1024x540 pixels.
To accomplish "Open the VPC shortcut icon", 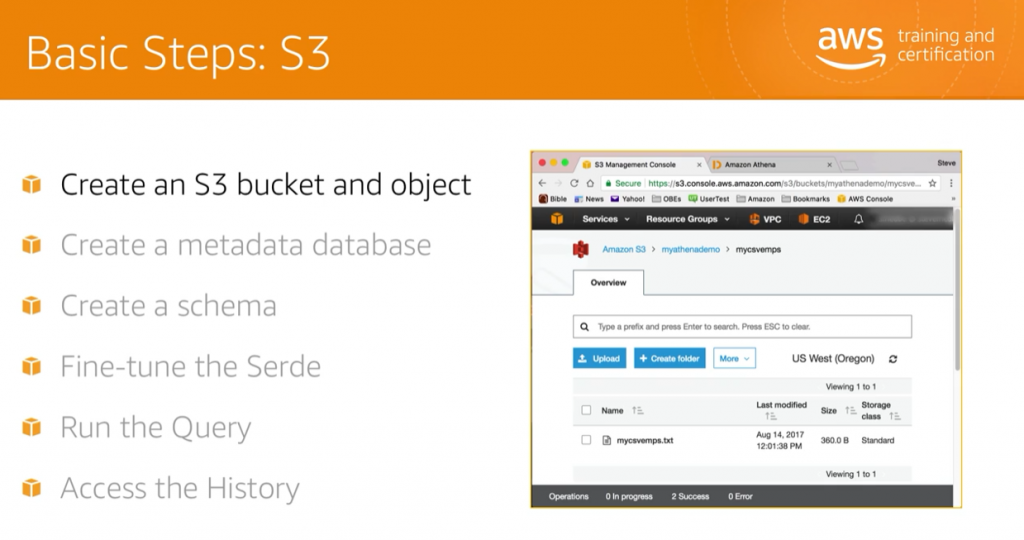I will (x=754, y=219).
